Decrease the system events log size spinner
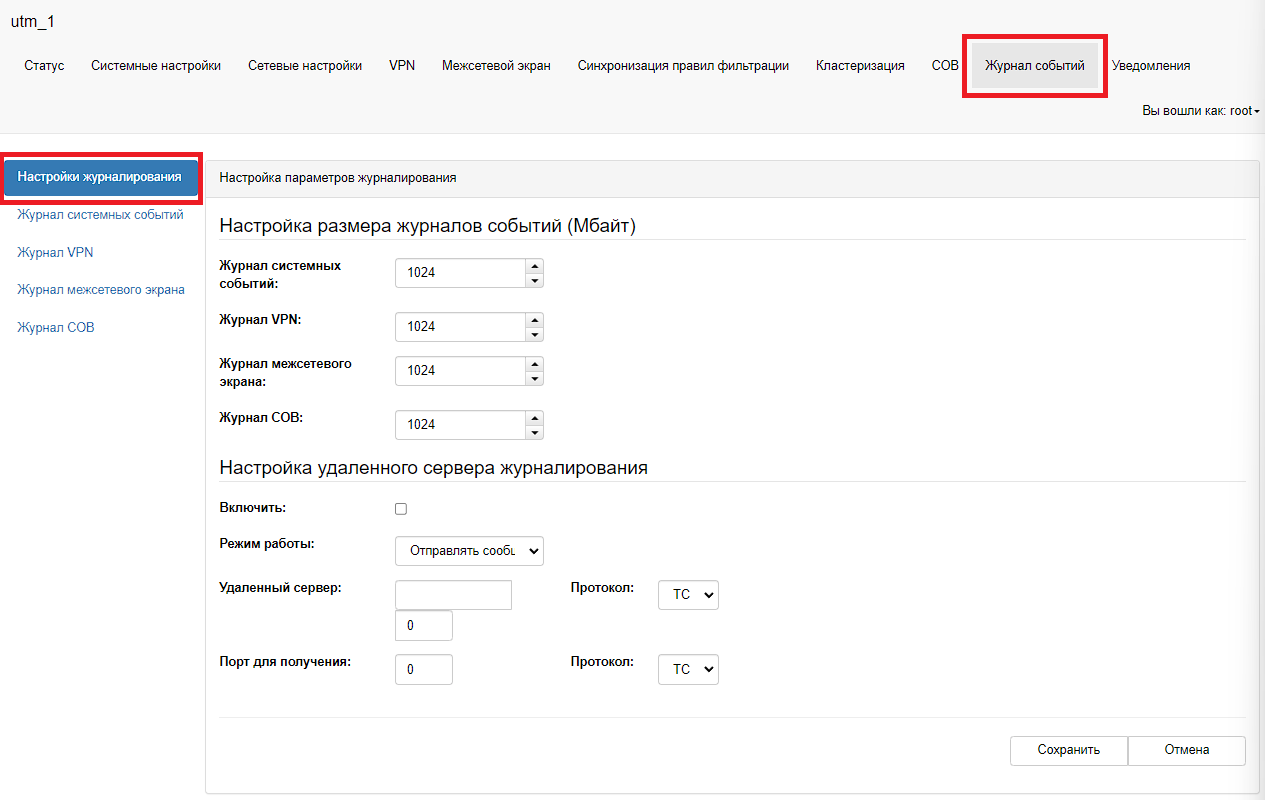The height and width of the screenshot is (800, 1265). point(534,281)
